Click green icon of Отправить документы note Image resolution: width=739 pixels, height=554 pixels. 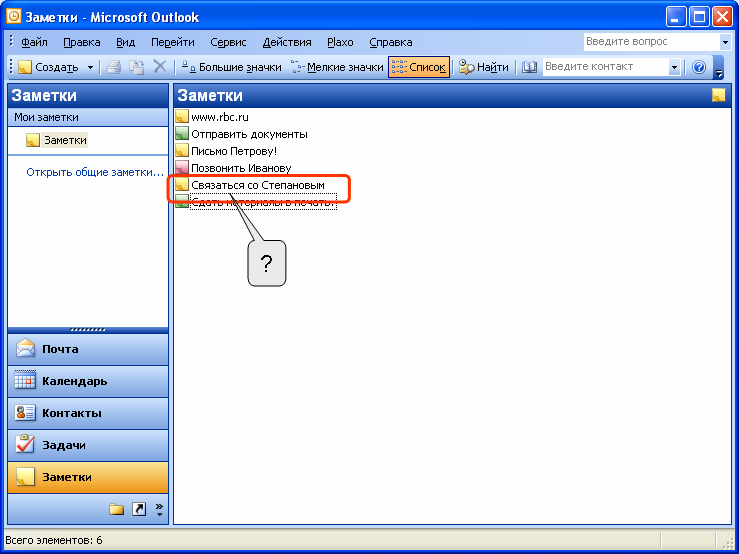(x=182, y=133)
